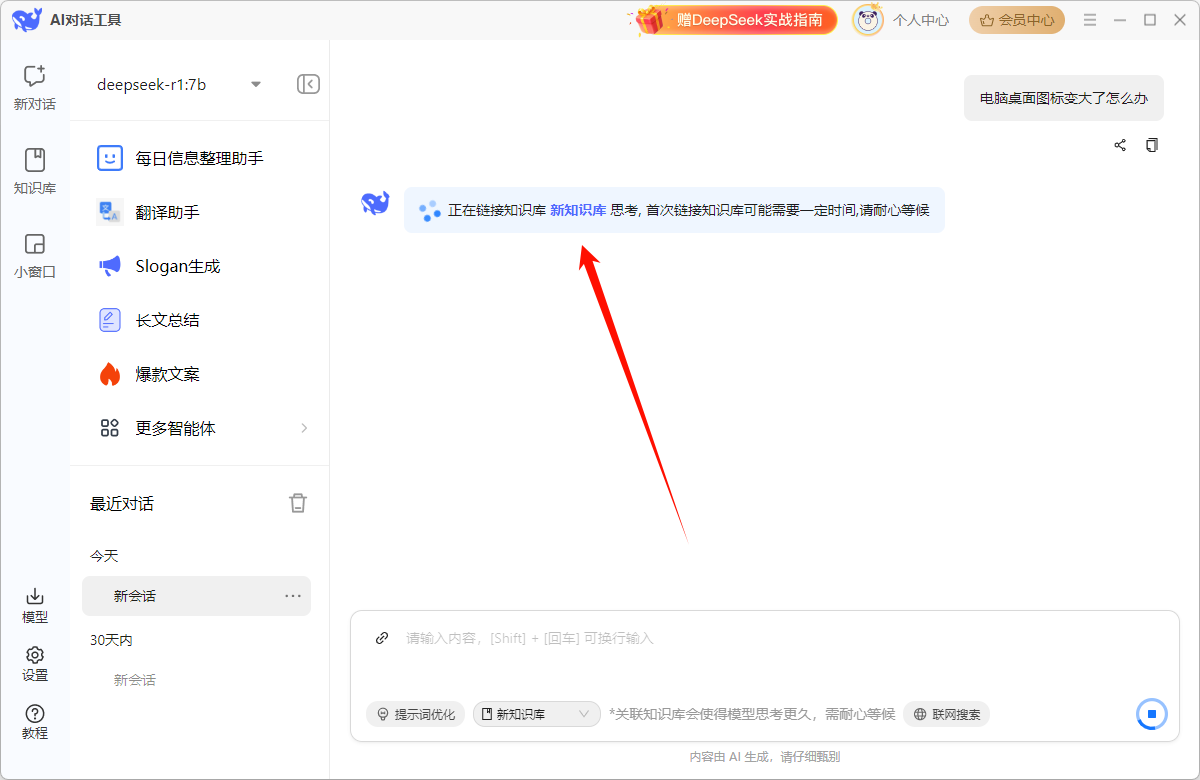Click the share icon below the message
This screenshot has width=1200, height=780.
(x=1120, y=145)
